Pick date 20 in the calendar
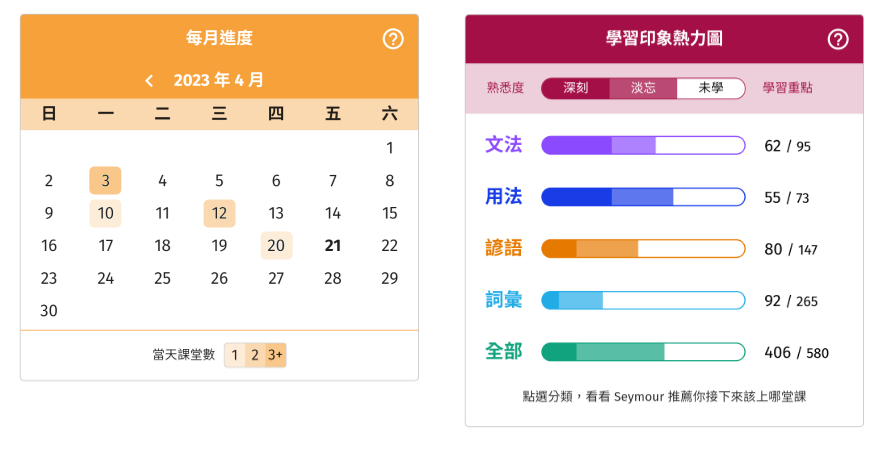The height and width of the screenshot is (450, 880). click(x=276, y=246)
